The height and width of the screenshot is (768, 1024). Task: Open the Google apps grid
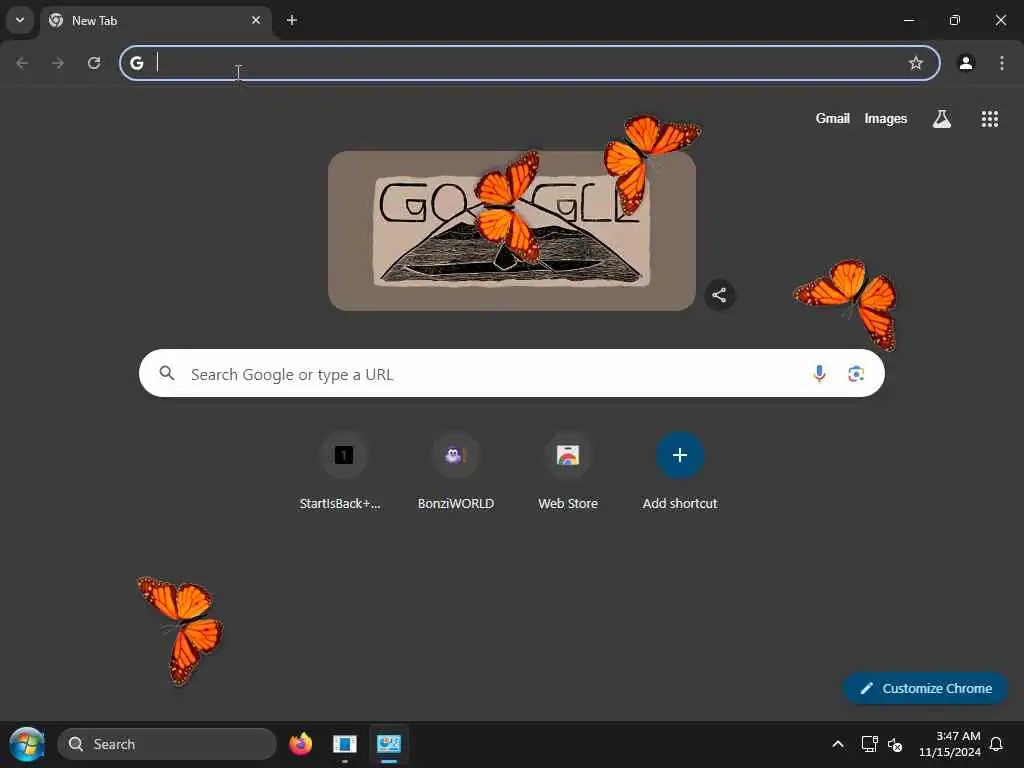coord(989,118)
